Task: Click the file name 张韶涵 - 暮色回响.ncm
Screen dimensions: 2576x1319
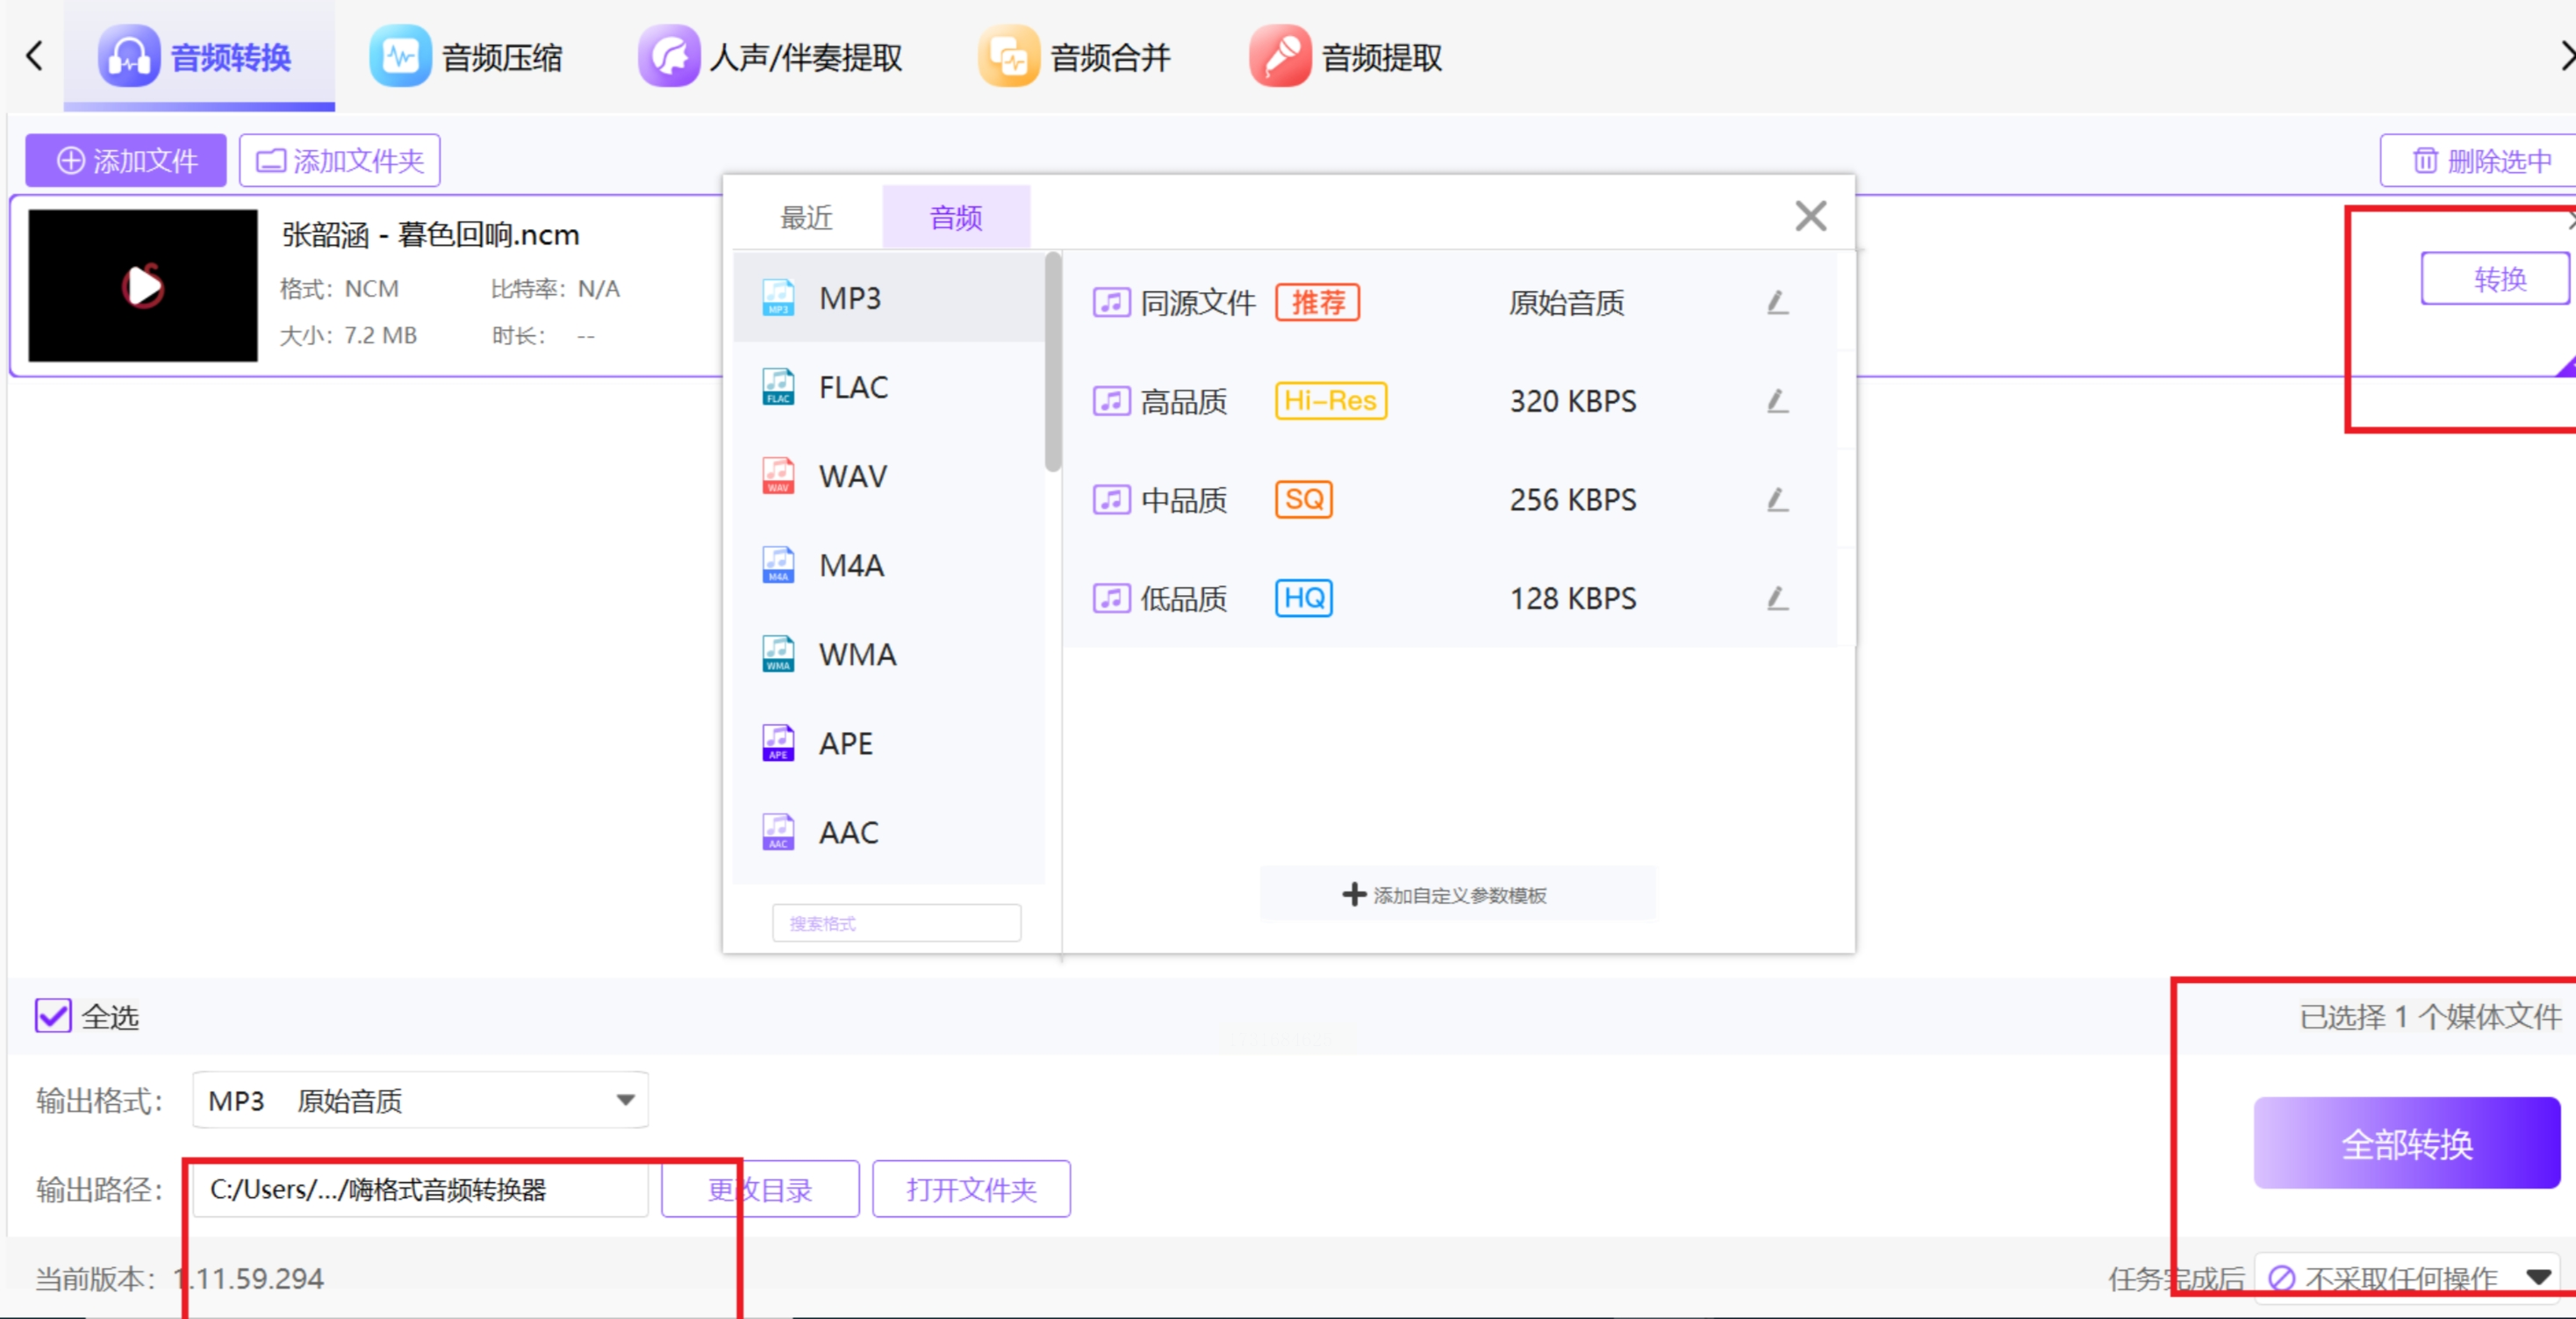Action: point(431,235)
